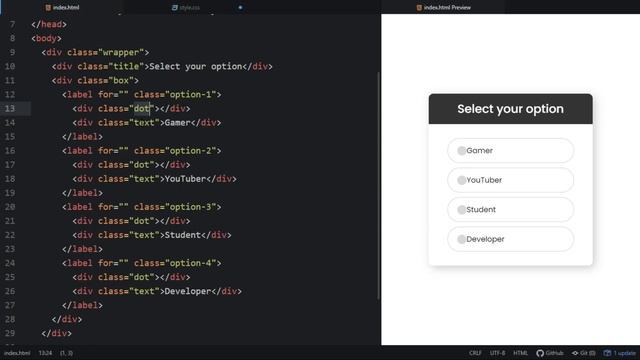Click the index.html file name in status bar
The height and width of the screenshot is (360, 640).
(17, 353)
